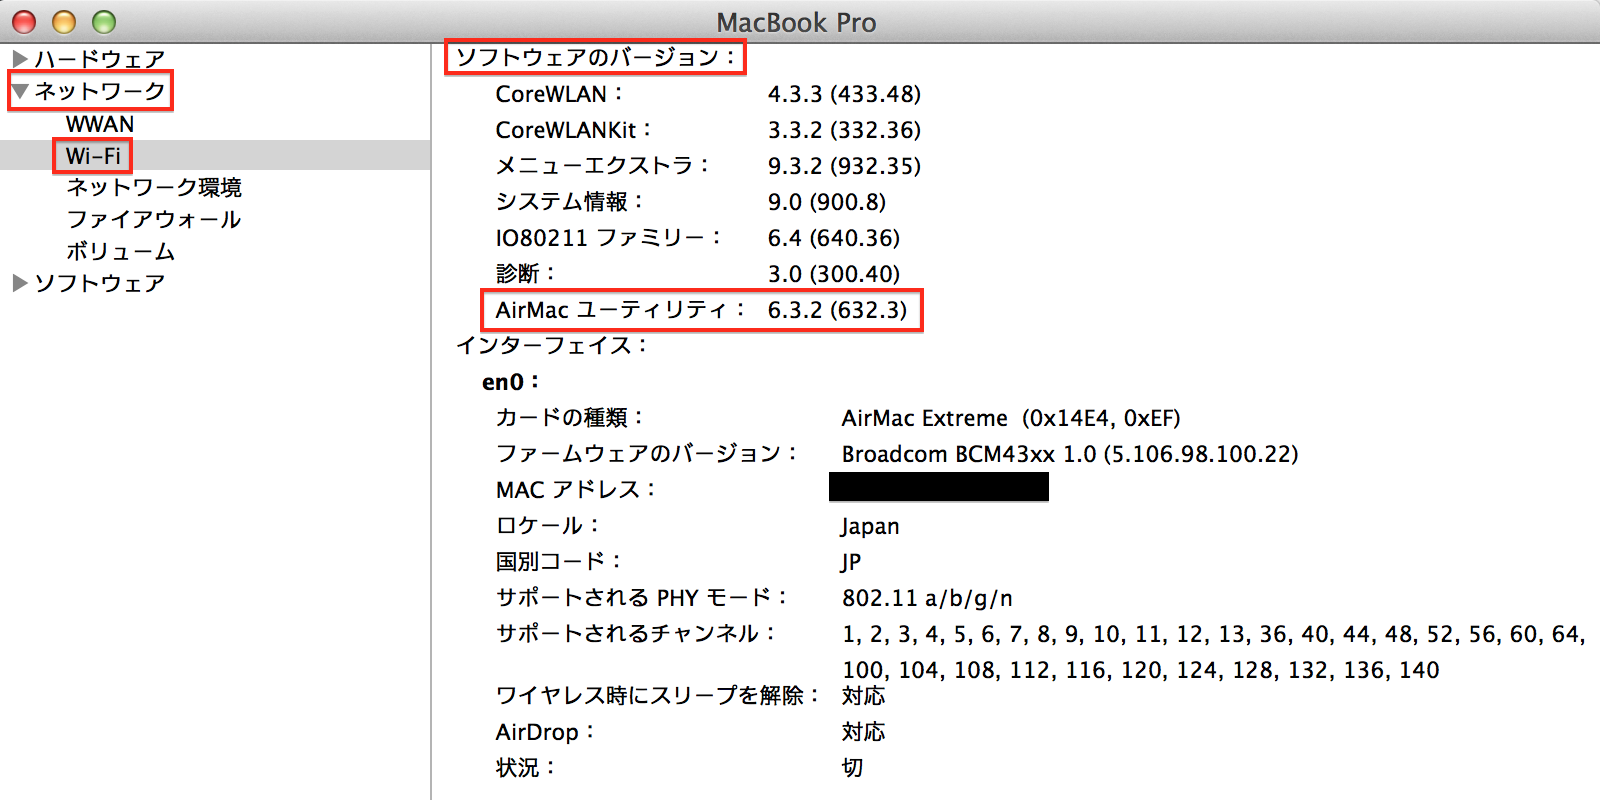
Task: Select the 対応 value for AirDrop
Action: point(863,732)
